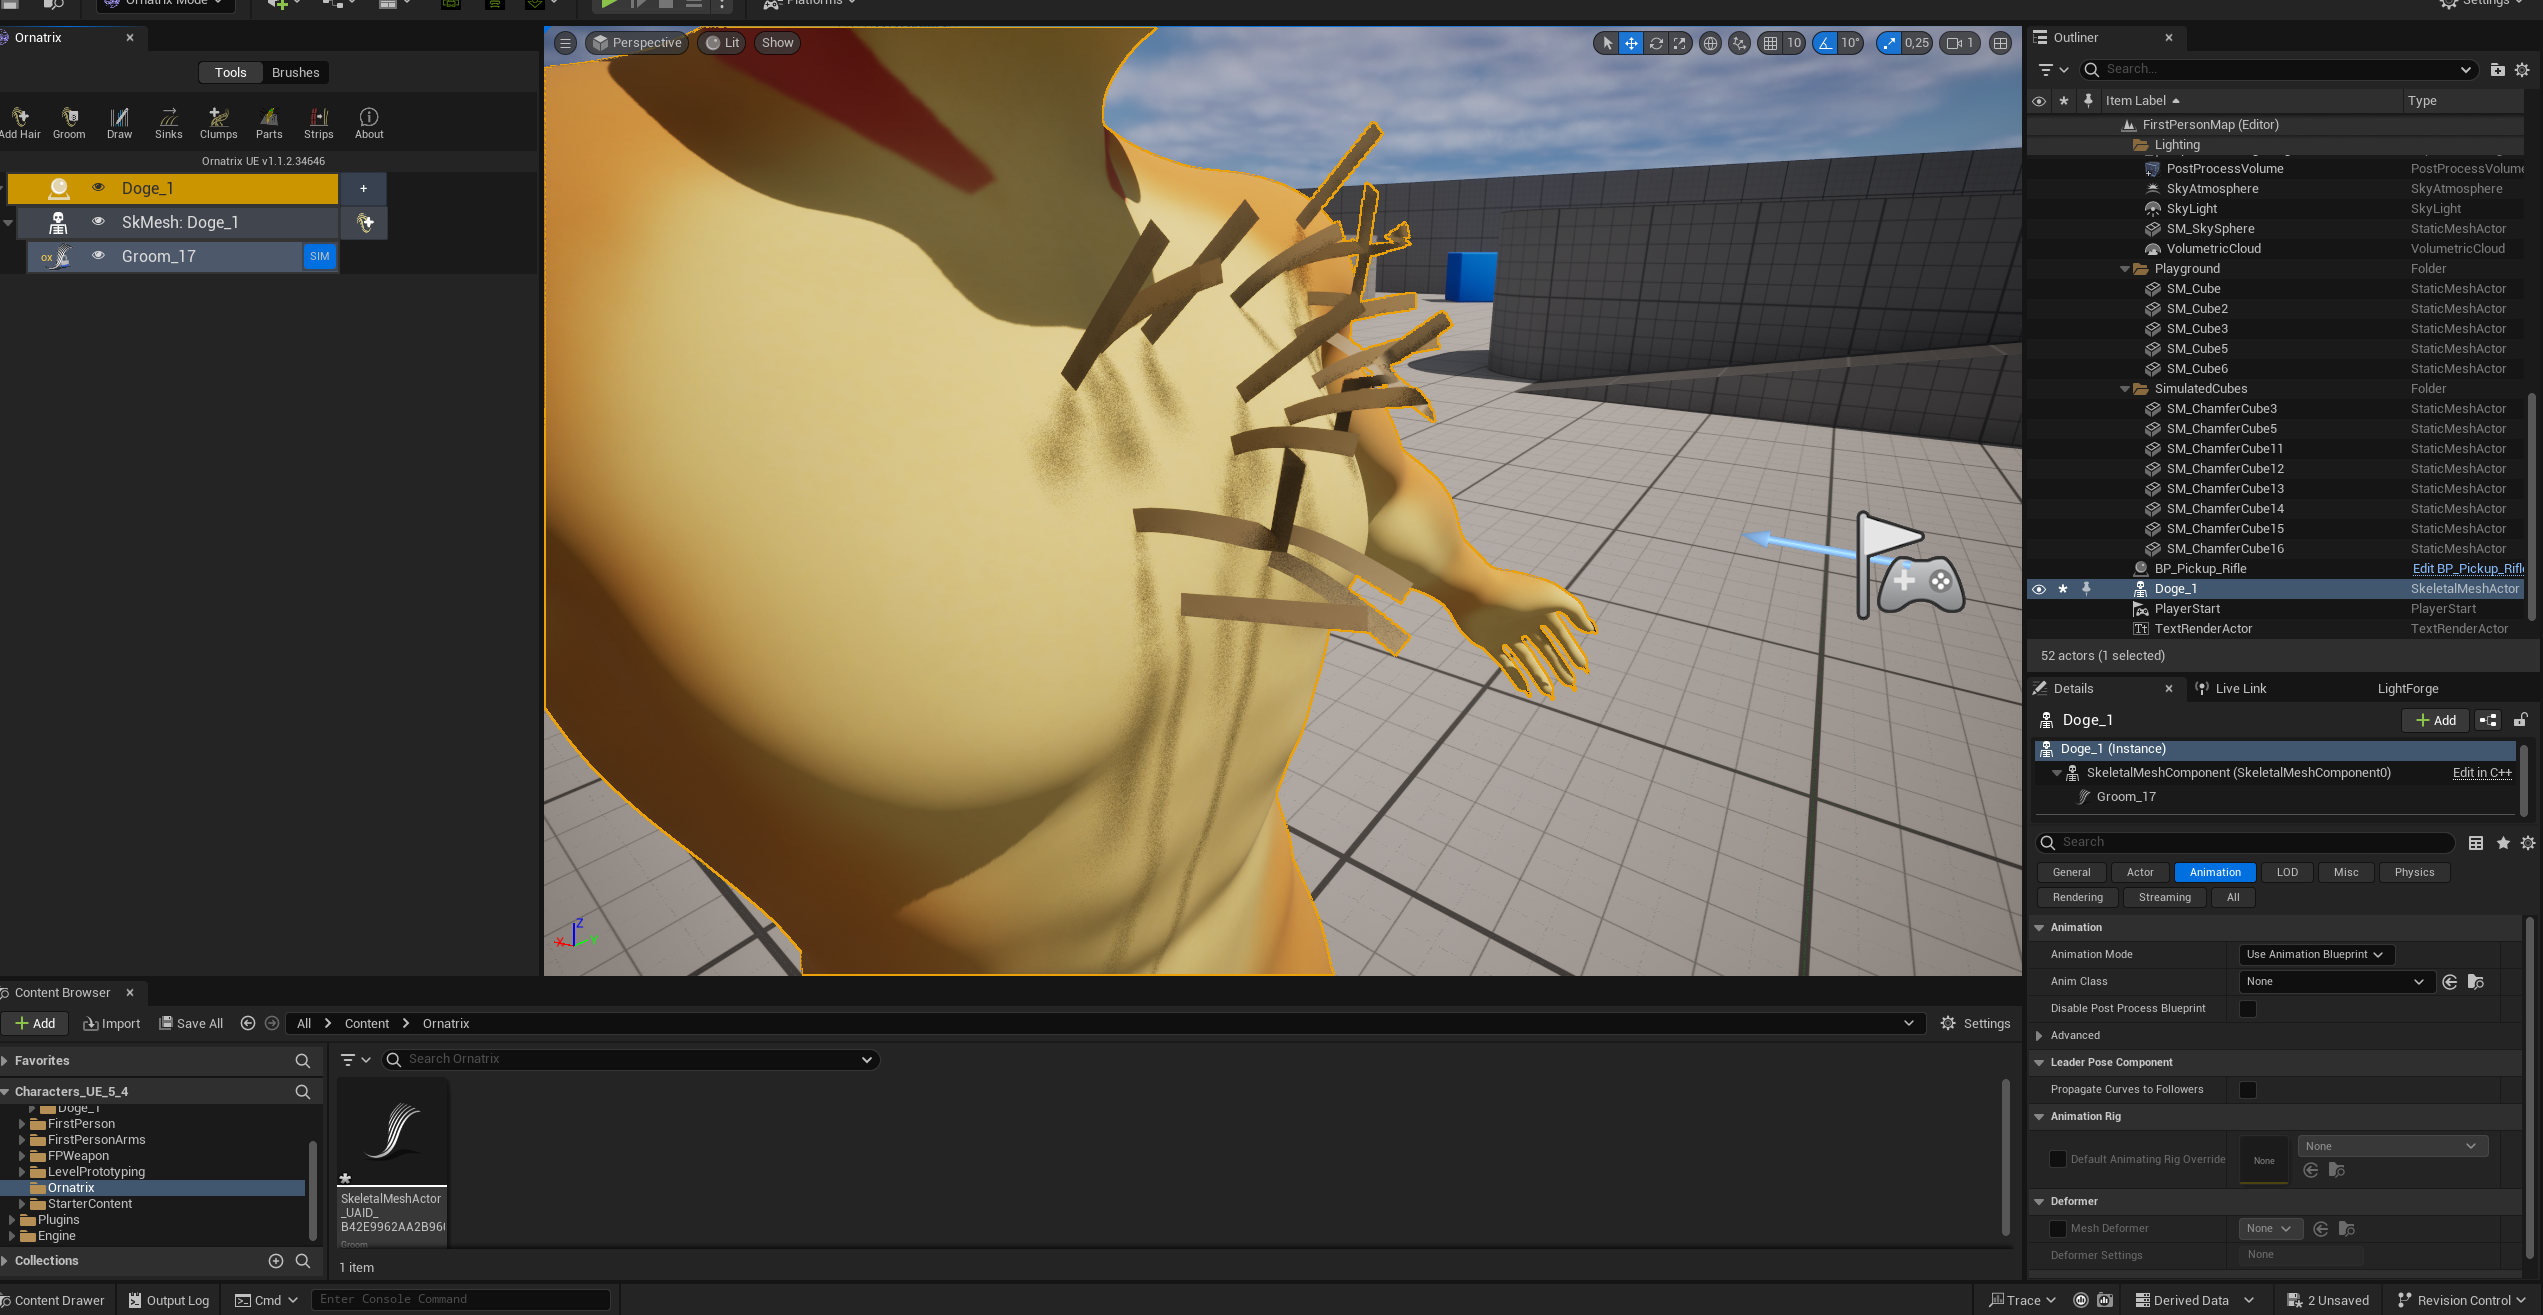Click the Groom asset thumbnail
This screenshot has height=1315, width=2543.
click(392, 1130)
